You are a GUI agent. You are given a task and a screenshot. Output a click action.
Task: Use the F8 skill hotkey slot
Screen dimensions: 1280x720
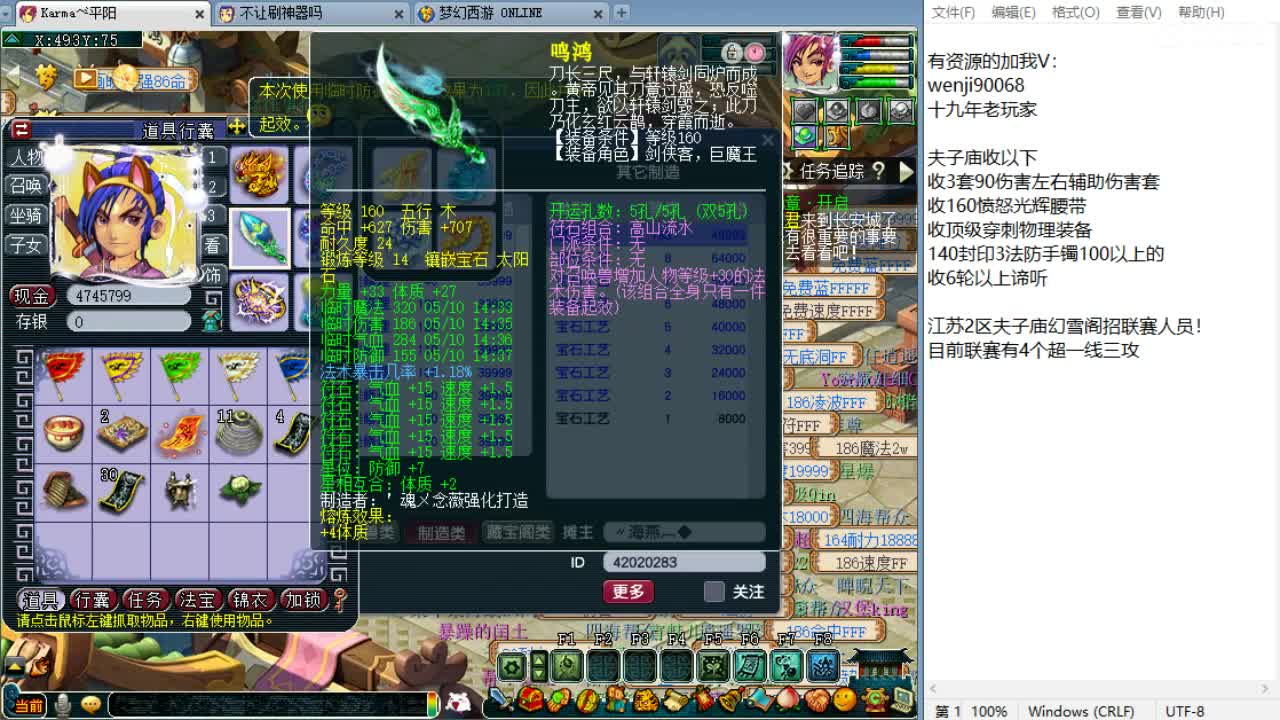pos(823,666)
